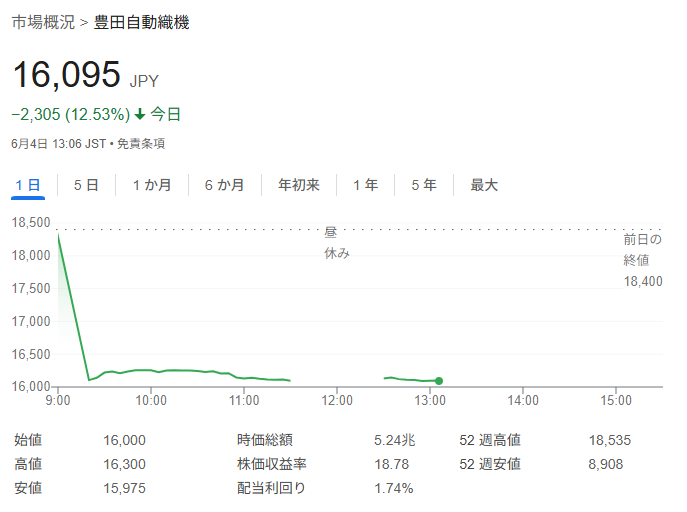Click the 52 週安値 label
Viewport: 687px width, 512px height.
coord(490,464)
